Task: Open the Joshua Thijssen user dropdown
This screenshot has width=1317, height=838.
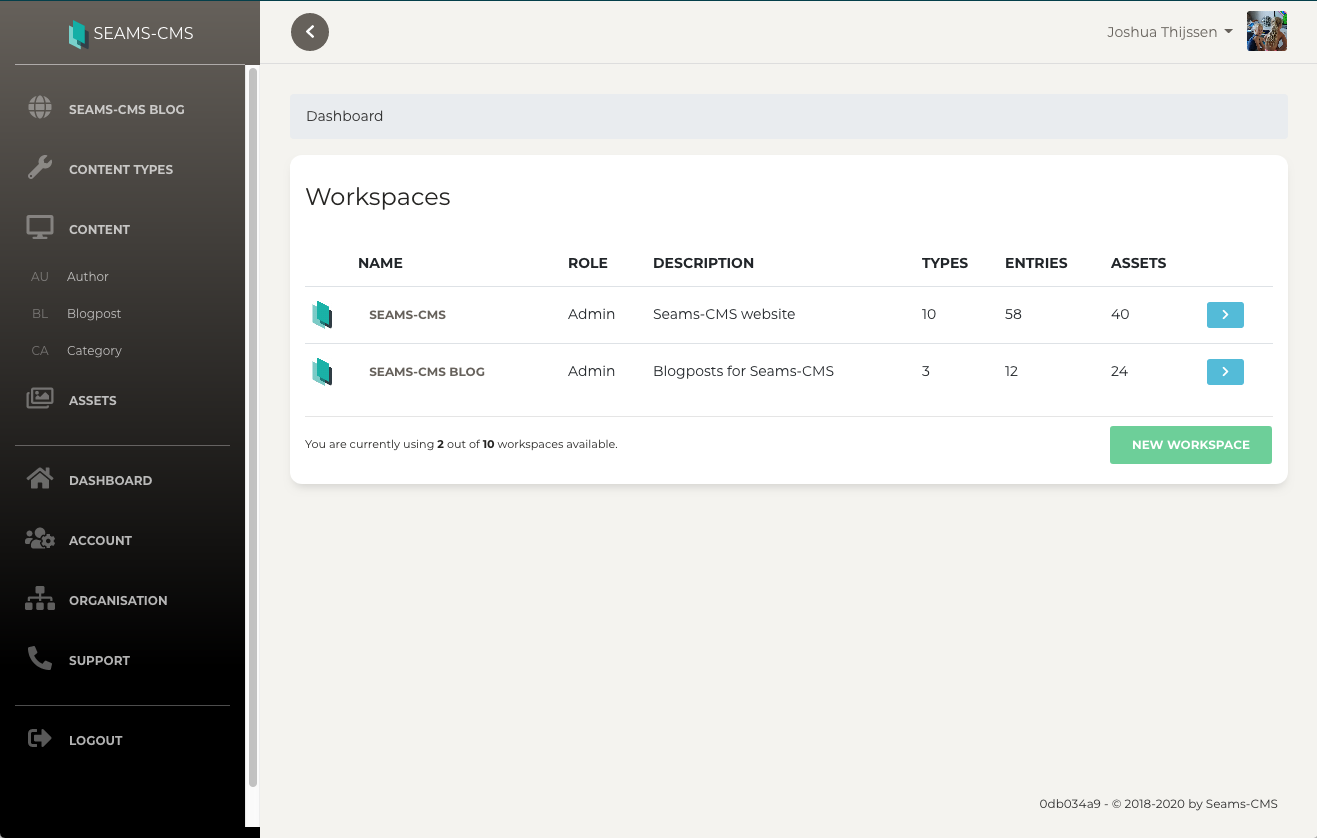Action: [1169, 32]
